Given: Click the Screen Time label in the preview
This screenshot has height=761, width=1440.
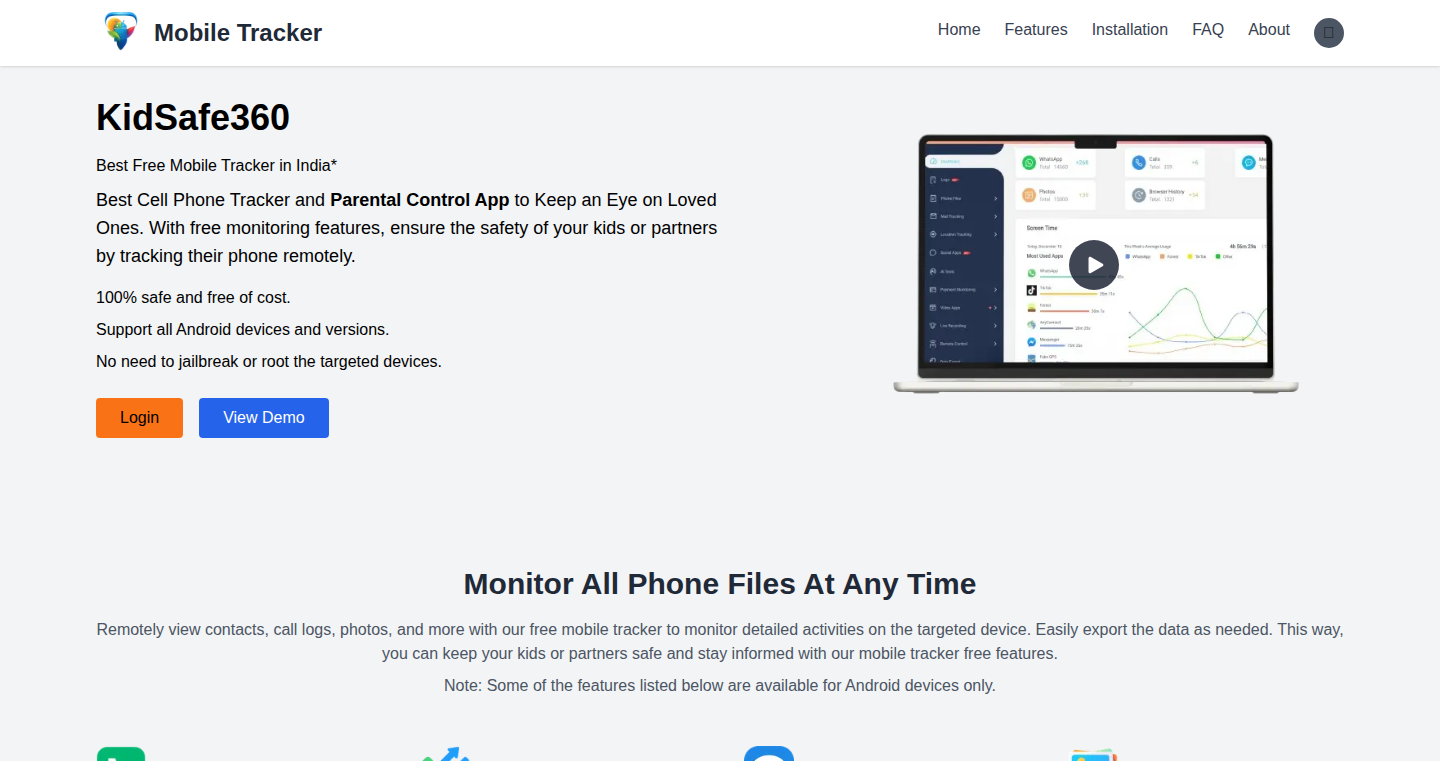Looking at the screenshot, I should tap(1042, 228).
